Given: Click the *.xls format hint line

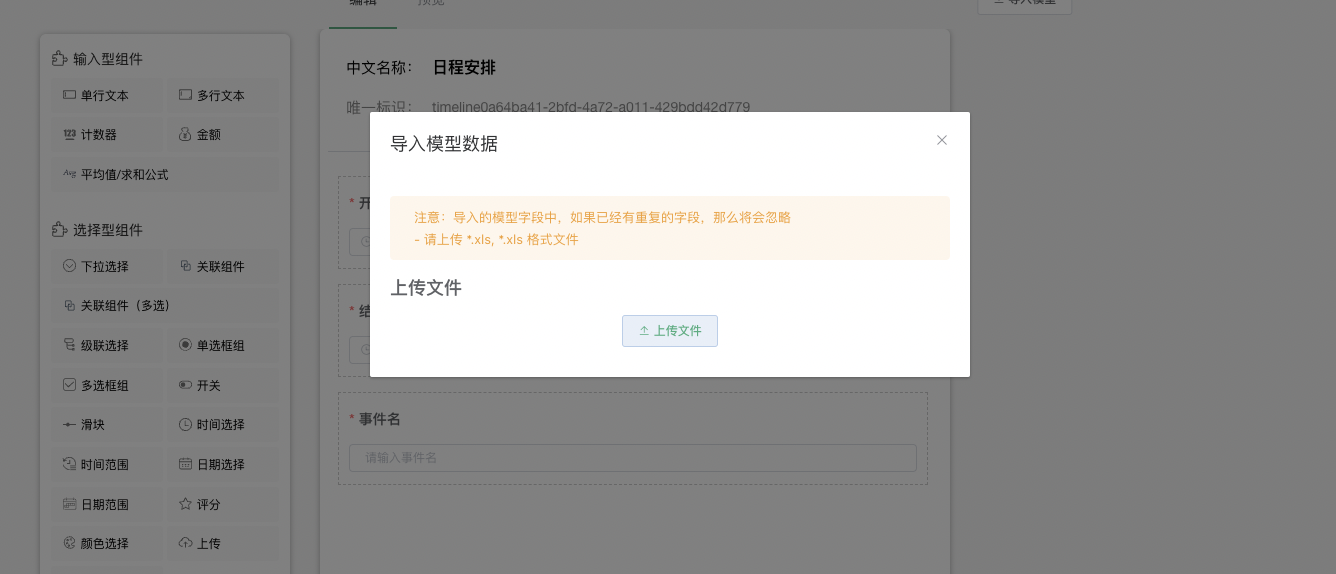Looking at the screenshot, I should click(x=496, y=240).
